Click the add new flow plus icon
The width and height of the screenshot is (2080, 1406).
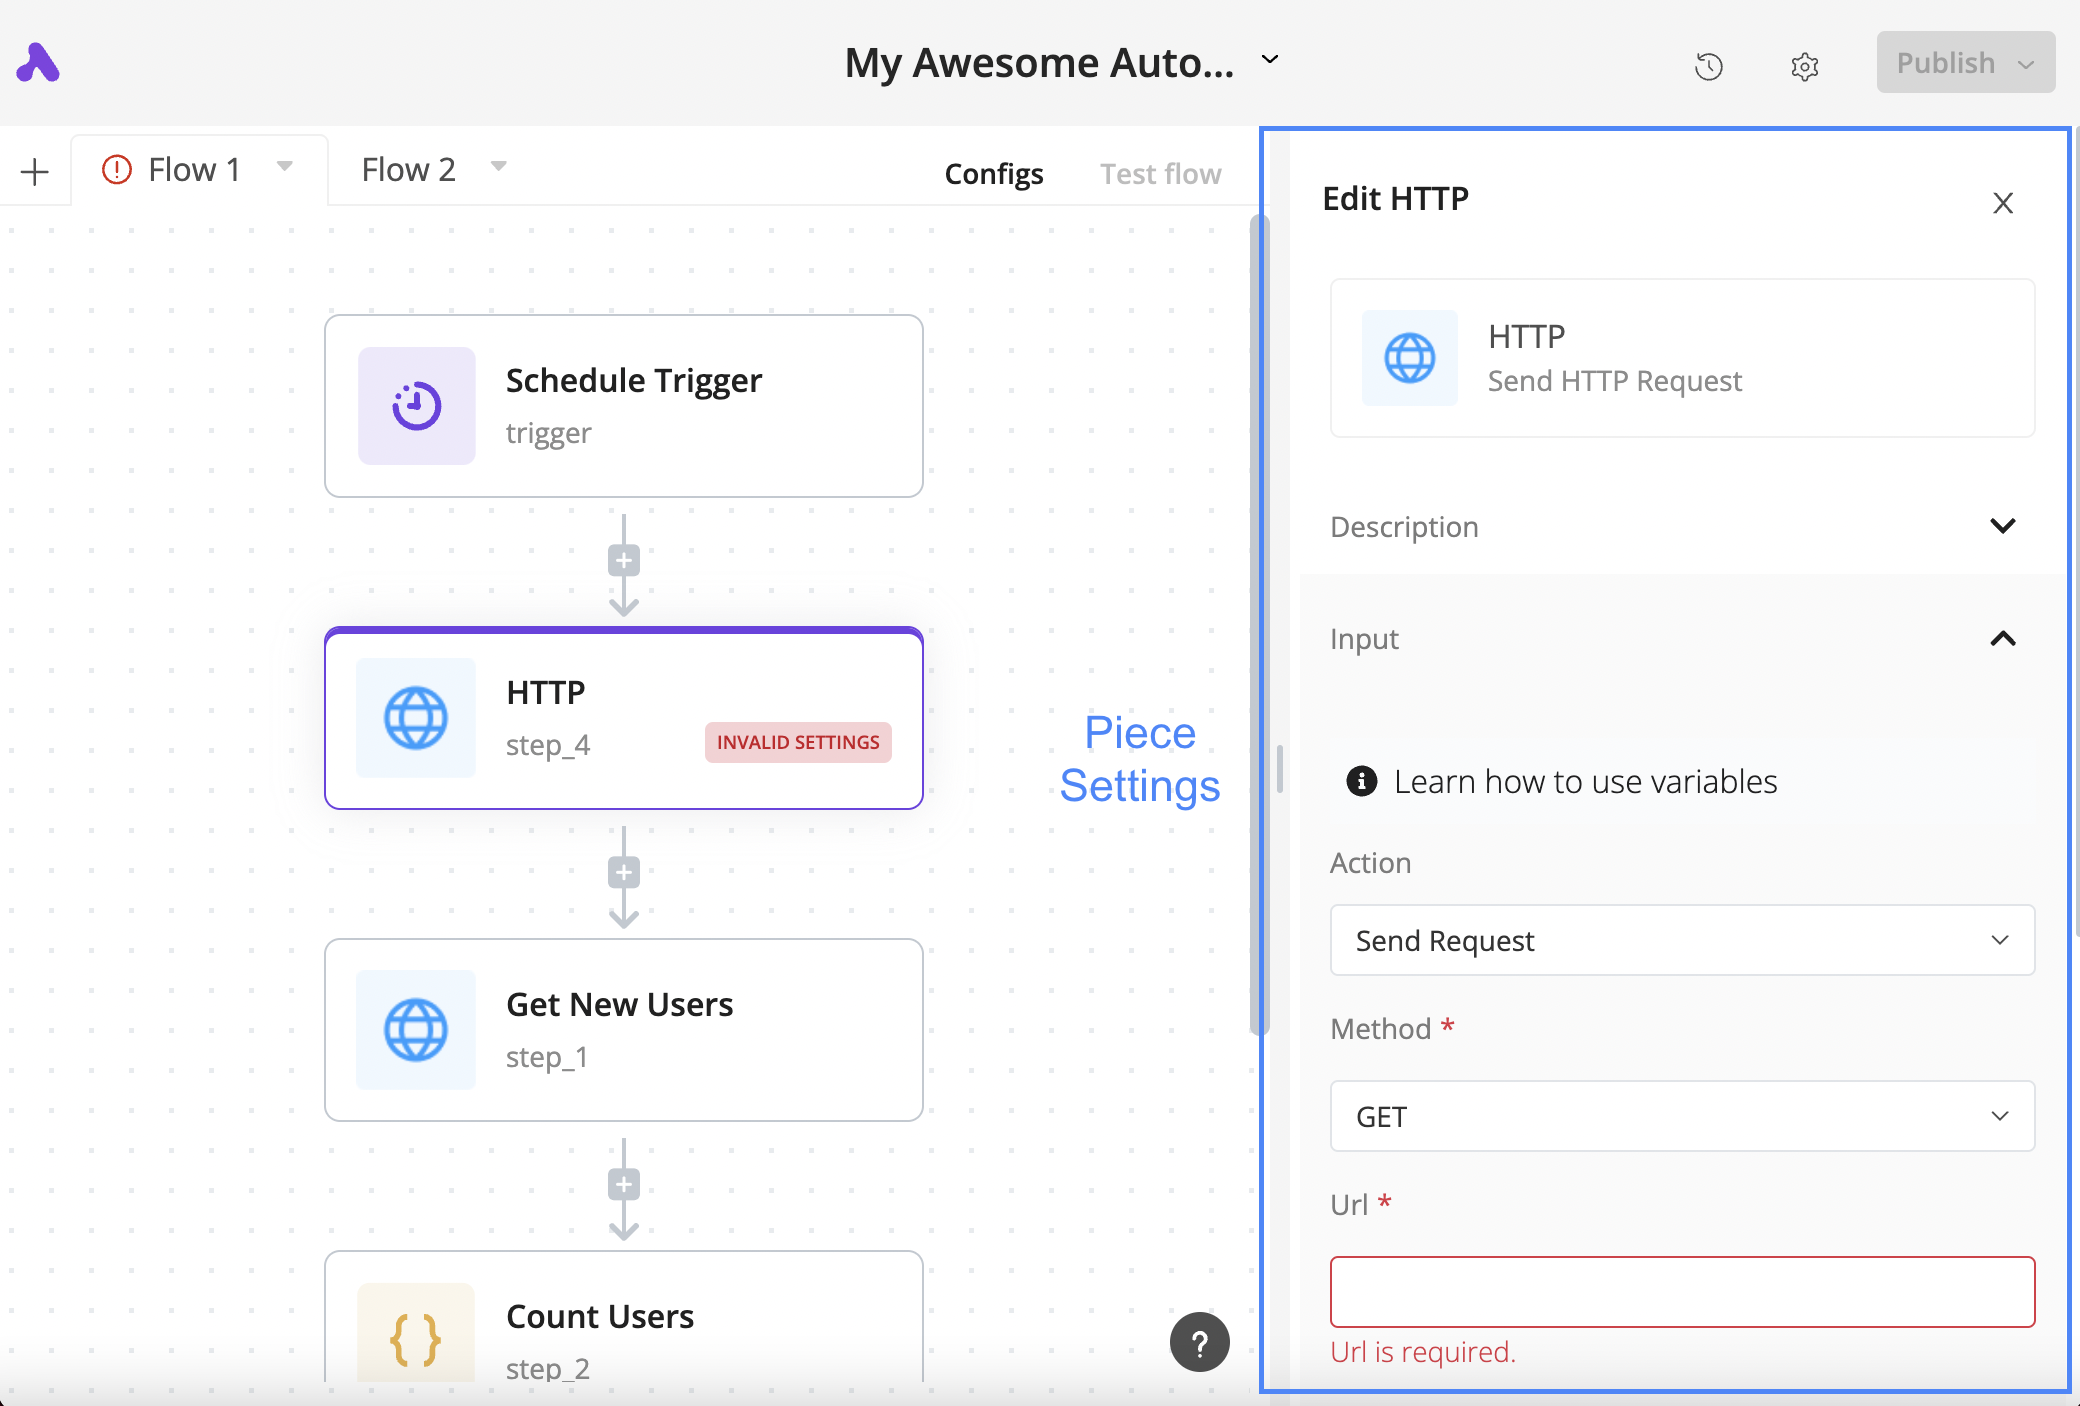[x=35, y=171]
